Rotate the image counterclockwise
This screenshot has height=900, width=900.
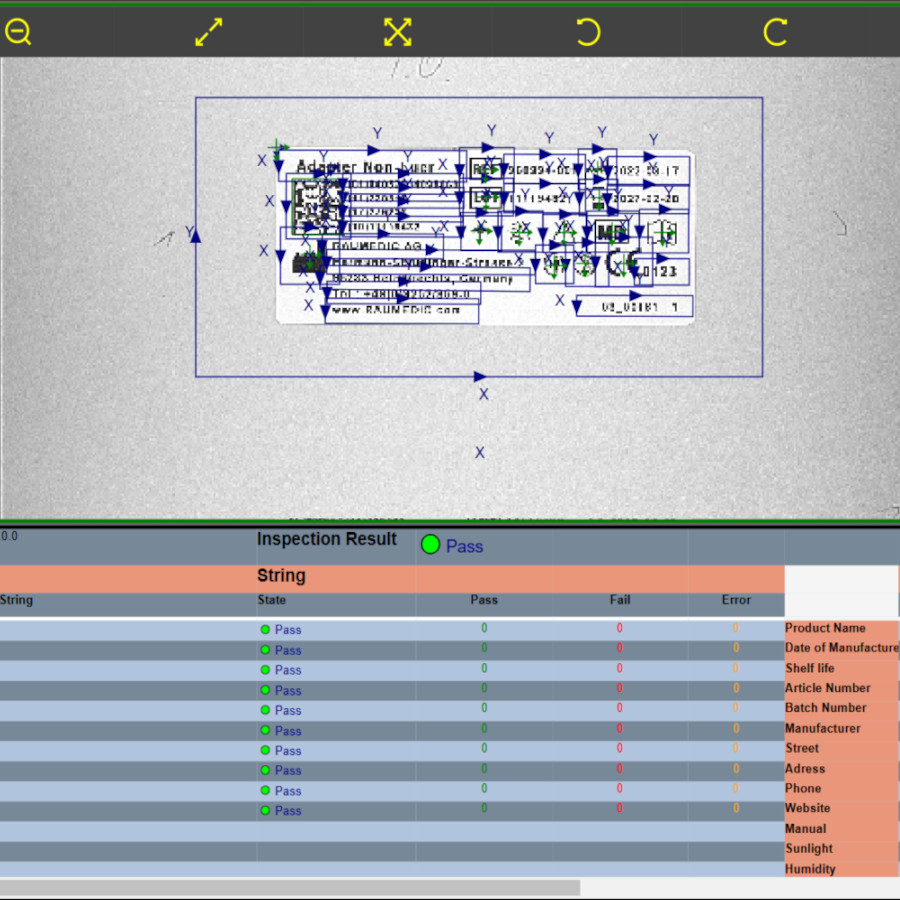588,32
